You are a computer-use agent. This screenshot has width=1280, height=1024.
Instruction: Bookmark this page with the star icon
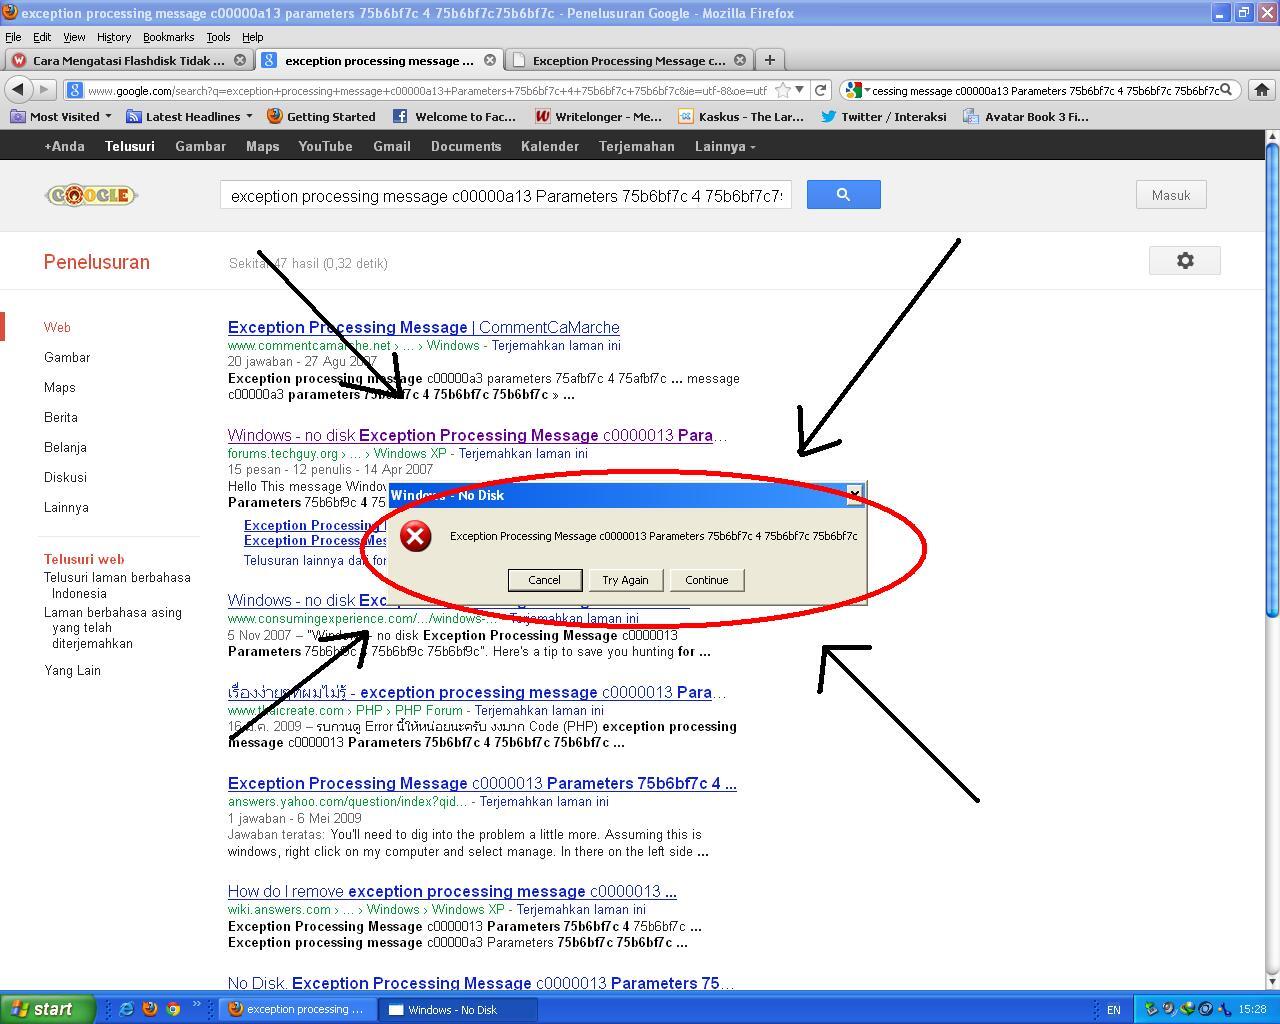[783, 90]
